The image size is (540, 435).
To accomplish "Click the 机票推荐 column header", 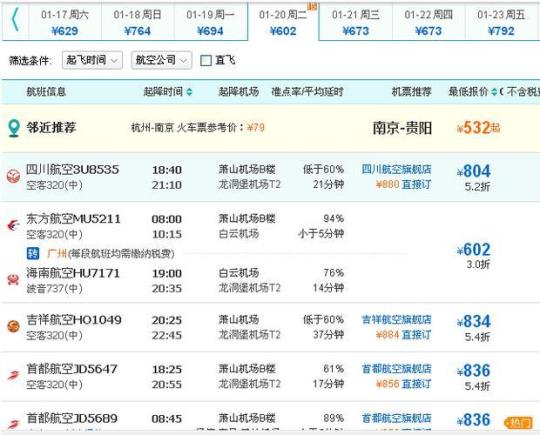I will [x=412, y=92].
